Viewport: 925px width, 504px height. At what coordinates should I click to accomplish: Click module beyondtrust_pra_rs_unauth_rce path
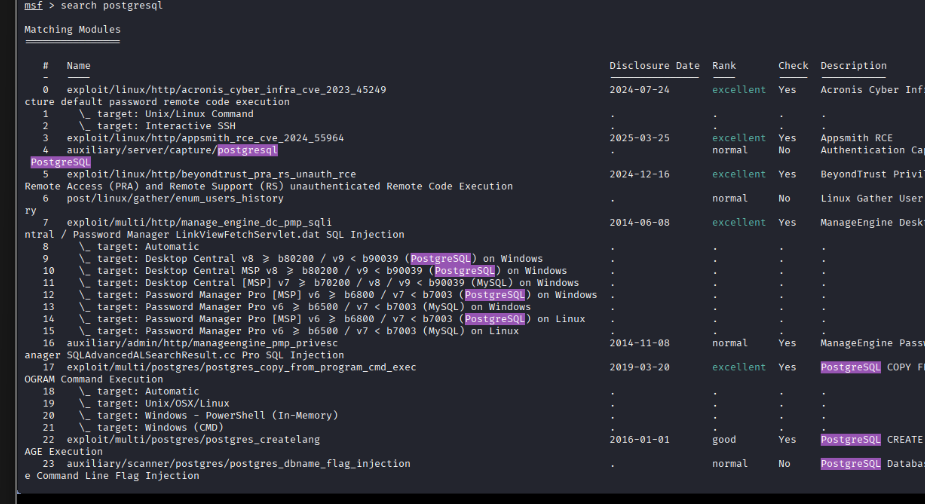click(x=211, y=174)
